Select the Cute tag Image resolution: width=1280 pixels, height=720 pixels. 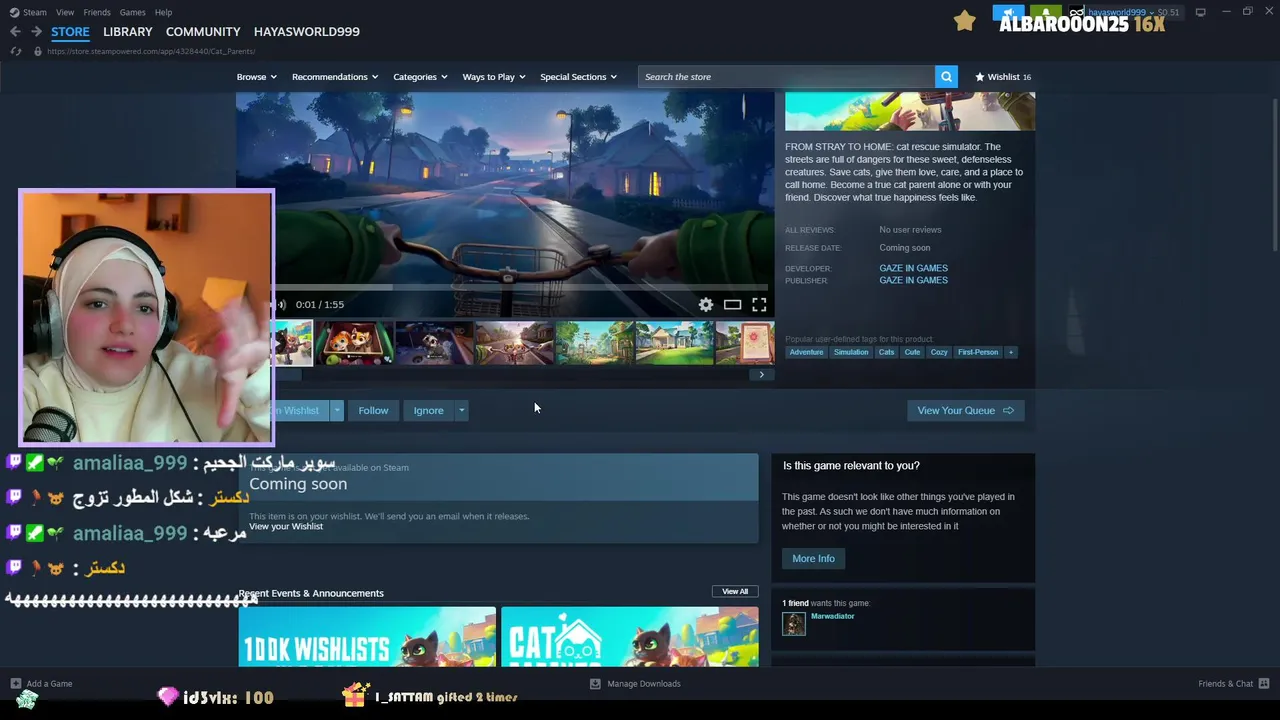[x=912, y=352]
